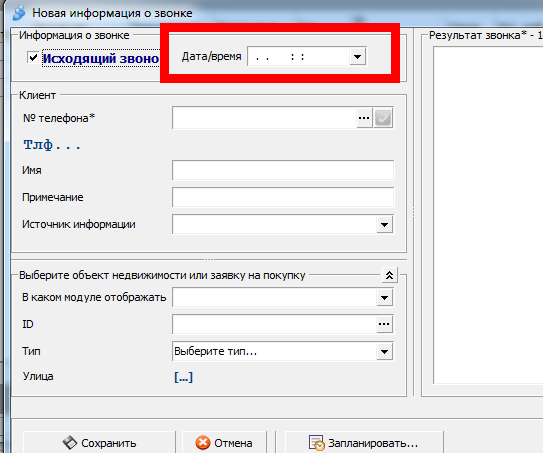Click the Улица [...] link

pos(183,377)
